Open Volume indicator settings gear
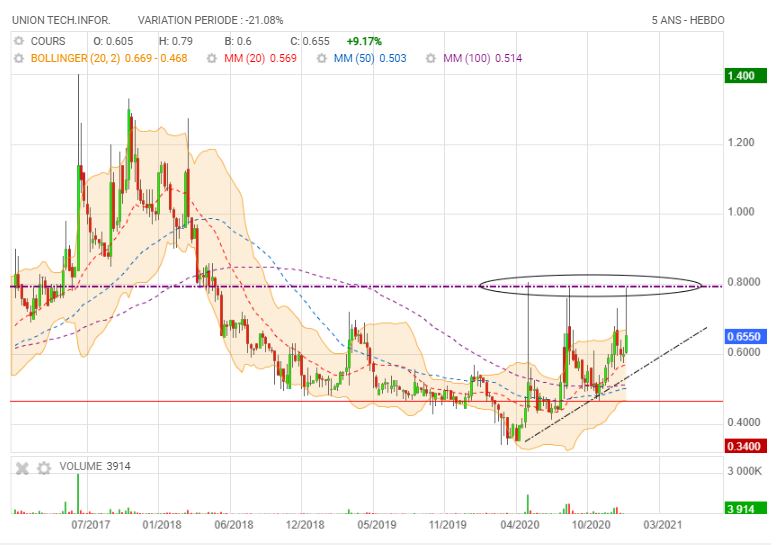 pyautogui.click(x=44, y=468)
